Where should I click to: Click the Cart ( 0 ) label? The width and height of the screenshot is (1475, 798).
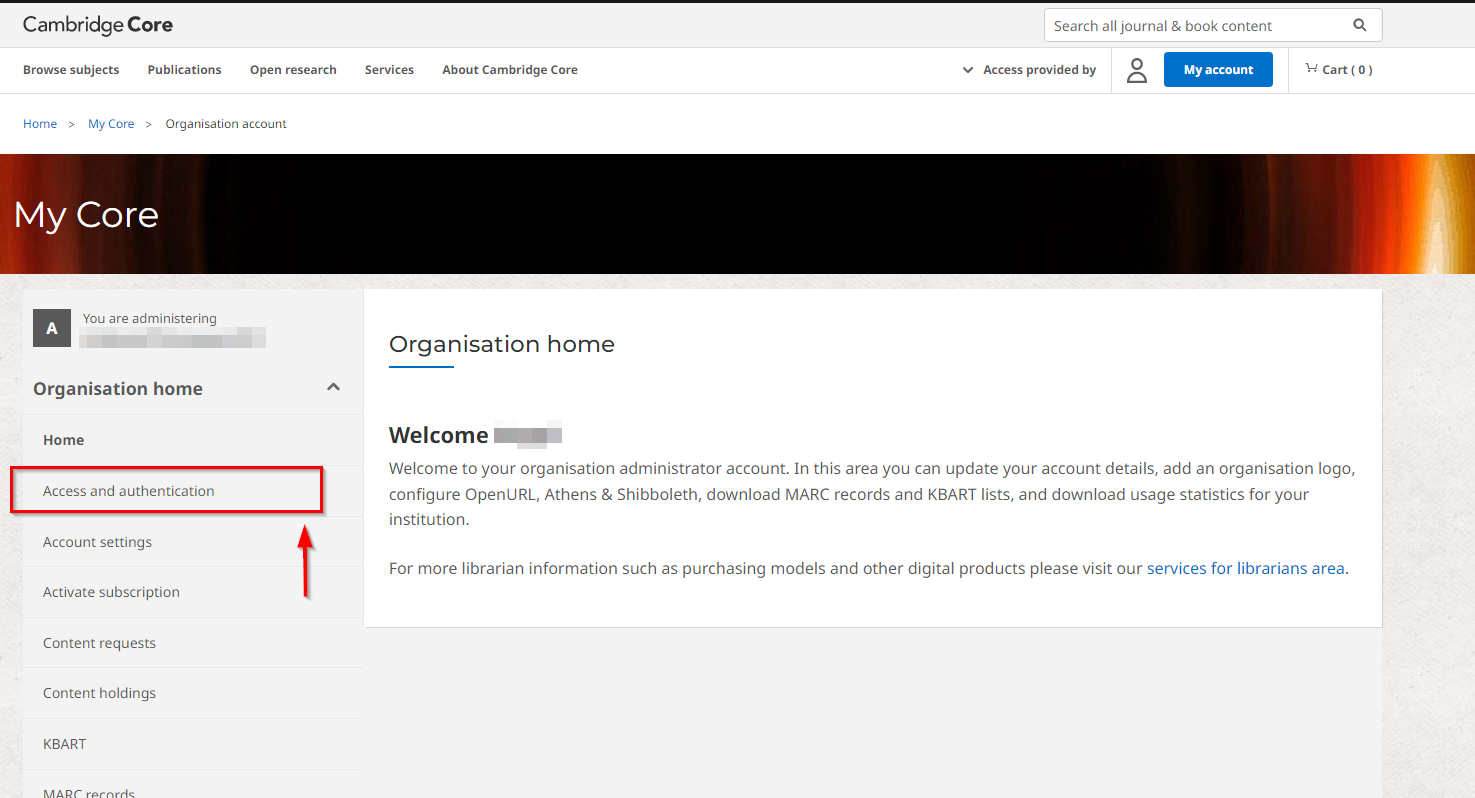(x=1347, y=70)
